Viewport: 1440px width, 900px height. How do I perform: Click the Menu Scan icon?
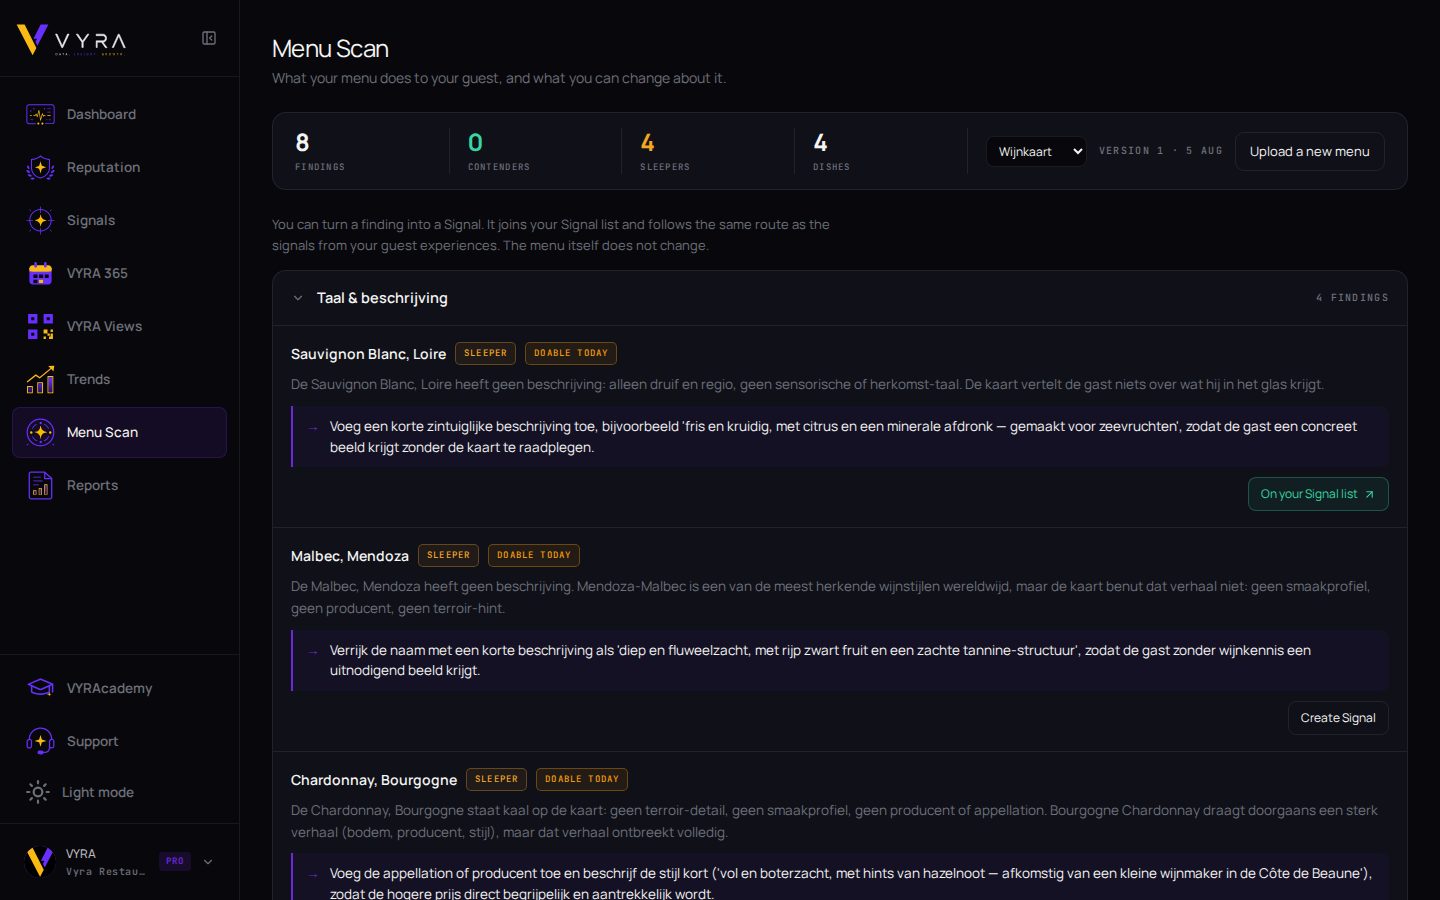[x=40, y=433]
